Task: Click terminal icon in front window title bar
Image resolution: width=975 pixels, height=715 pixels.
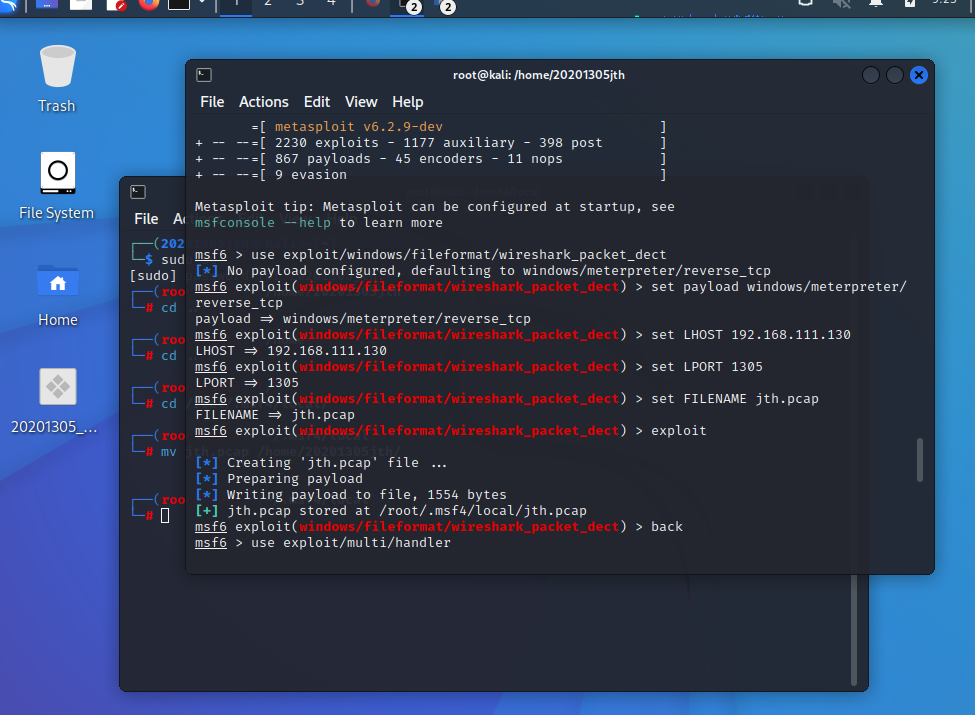Action: click(204, 75)
